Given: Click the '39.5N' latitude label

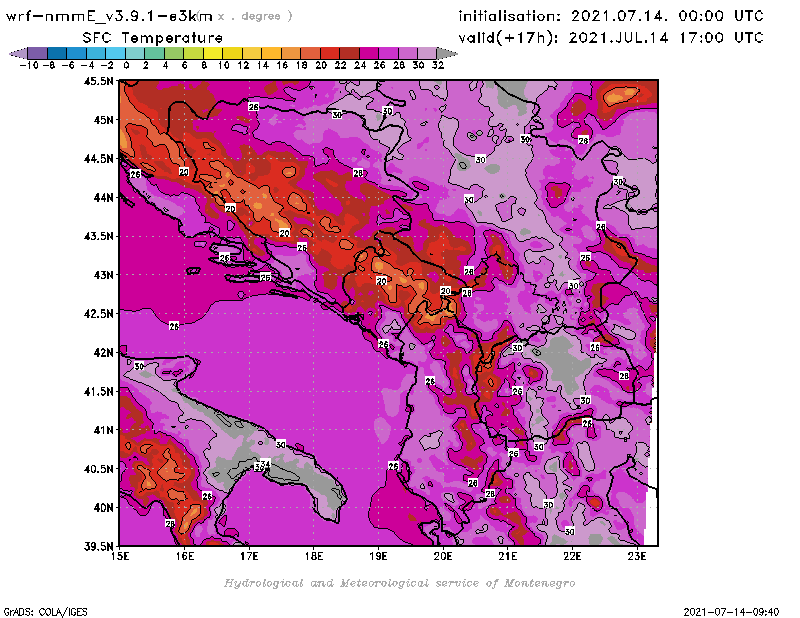Looking at the screenshot, I should click(98, 547).
